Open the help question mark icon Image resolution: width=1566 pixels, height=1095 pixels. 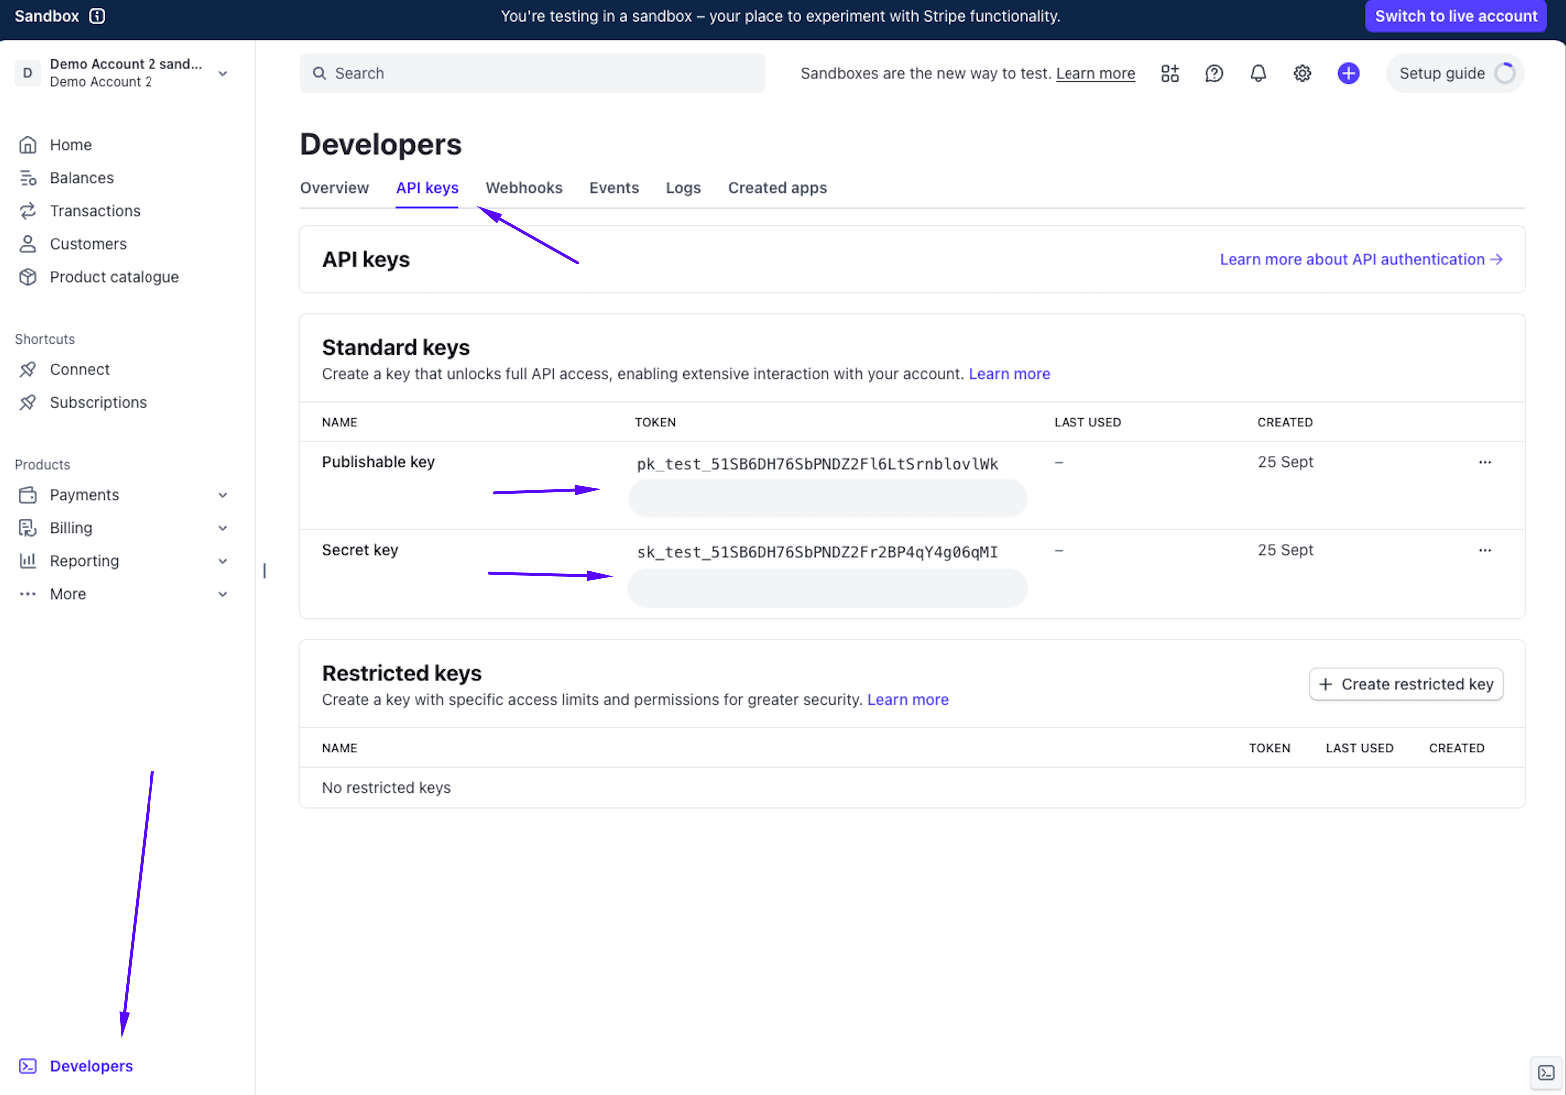point(1214,73)
